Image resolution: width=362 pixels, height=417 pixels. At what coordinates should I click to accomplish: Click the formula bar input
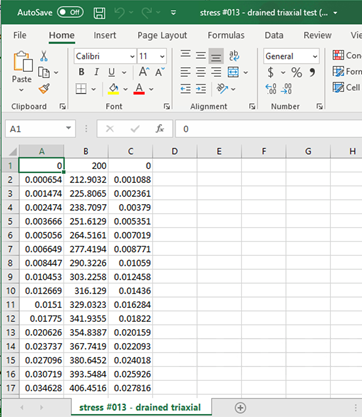pyautogui.click(x=269, y=129)
